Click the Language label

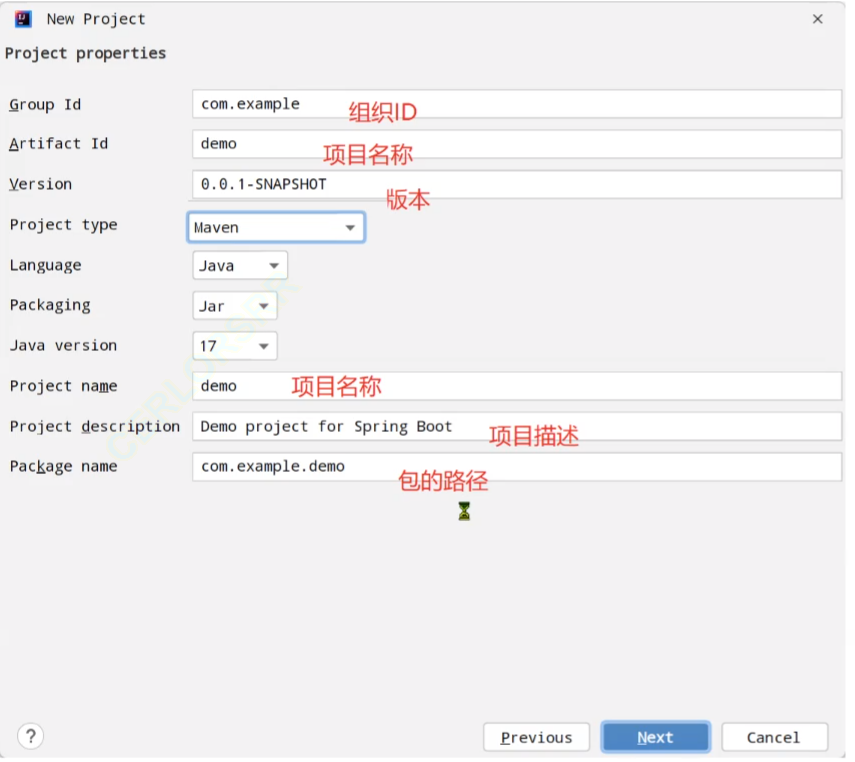click(x=46, y=267)
